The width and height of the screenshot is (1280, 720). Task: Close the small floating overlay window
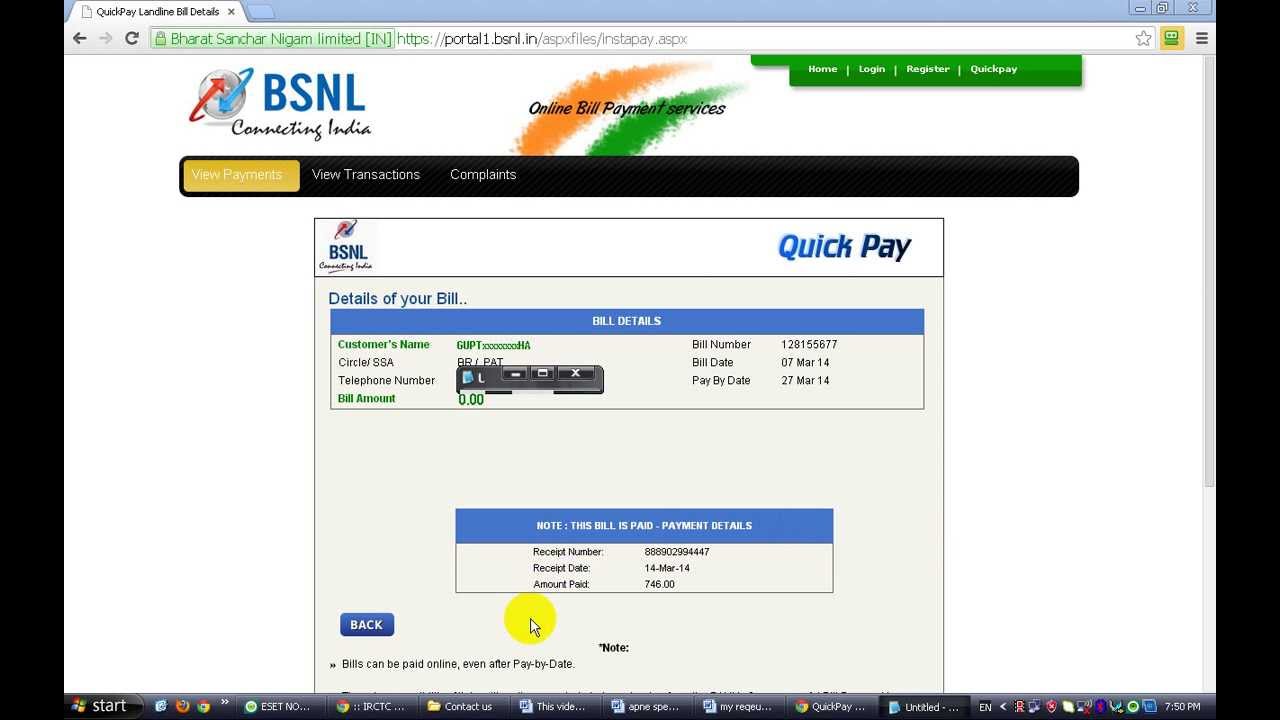point(575,374)
